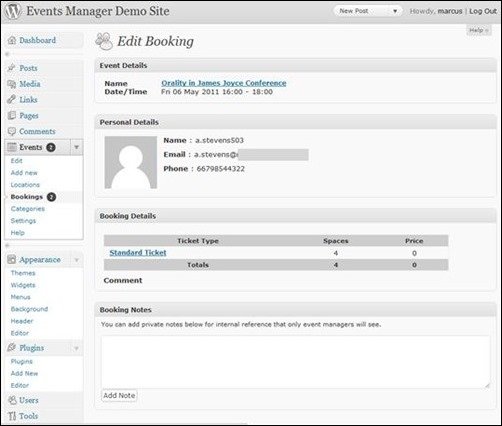The image size is (502, 426).
Task: Click inside the booking notes text area
Action: coord(296,362)
